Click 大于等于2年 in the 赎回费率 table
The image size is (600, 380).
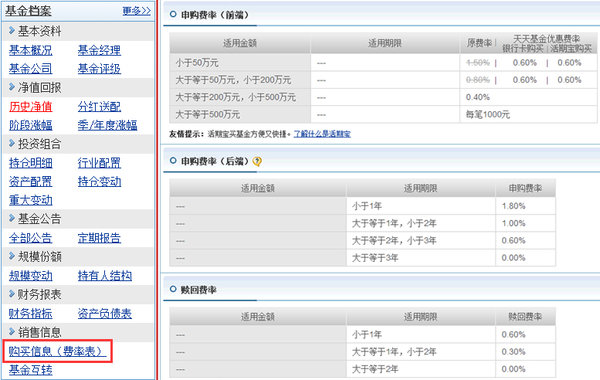click(x=375, y=369)
